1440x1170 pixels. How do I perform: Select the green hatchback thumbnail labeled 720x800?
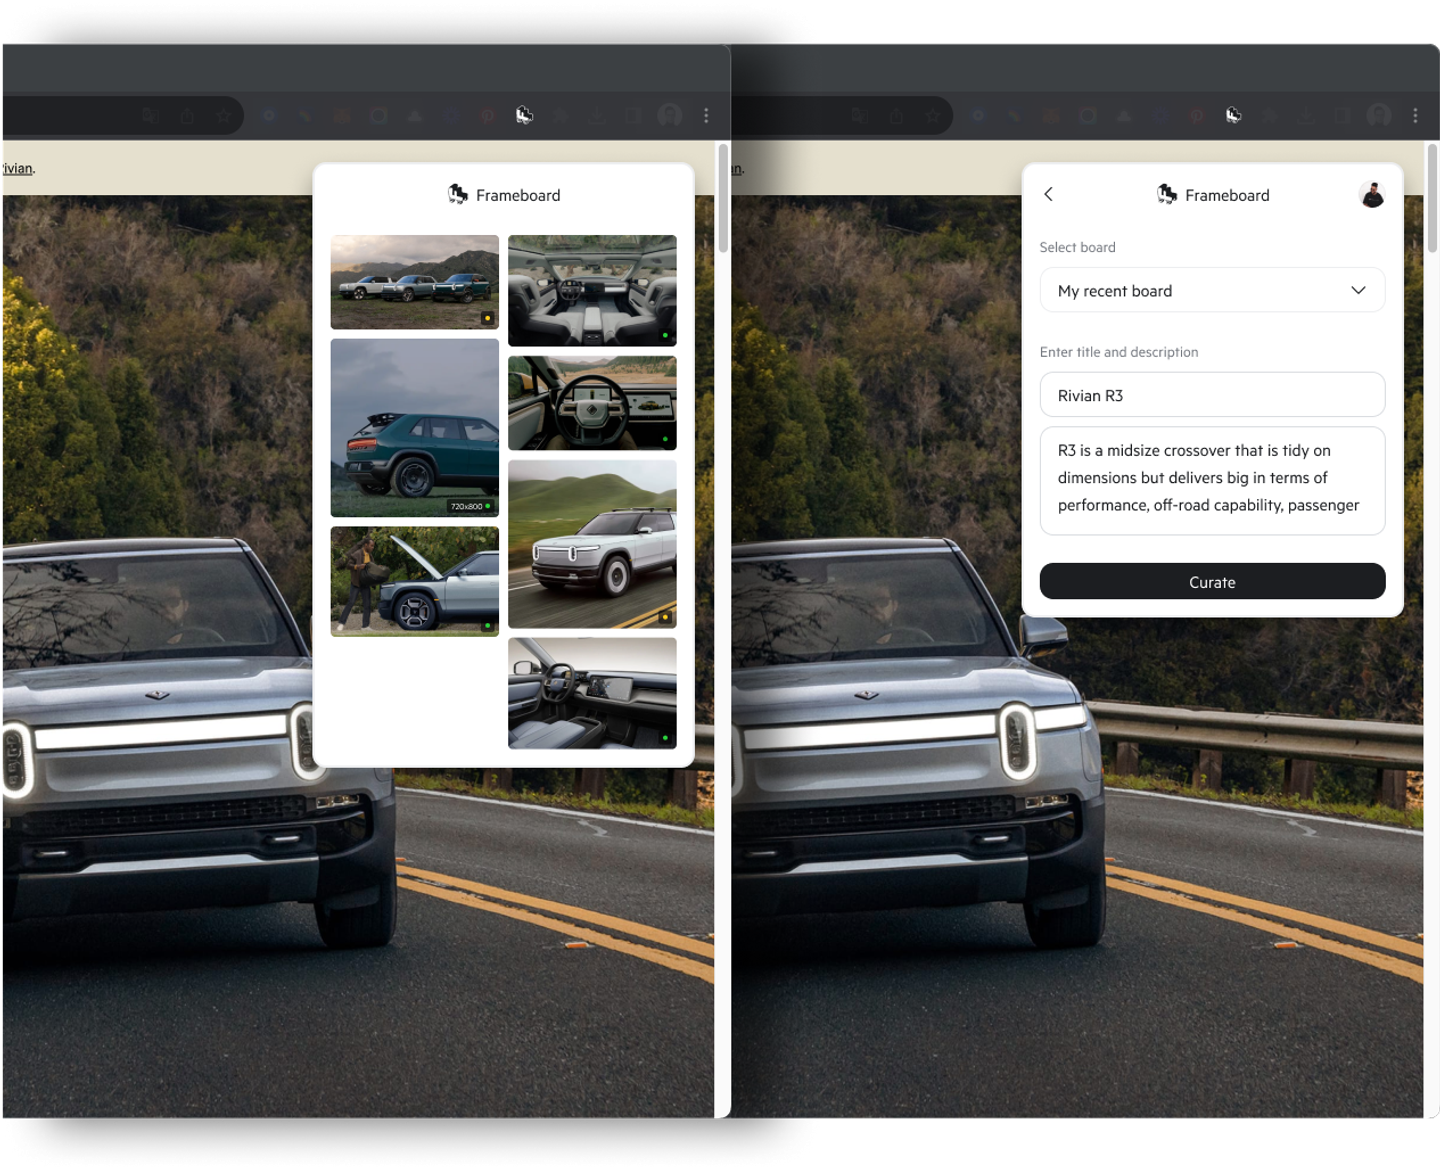(x=414, y=427)
